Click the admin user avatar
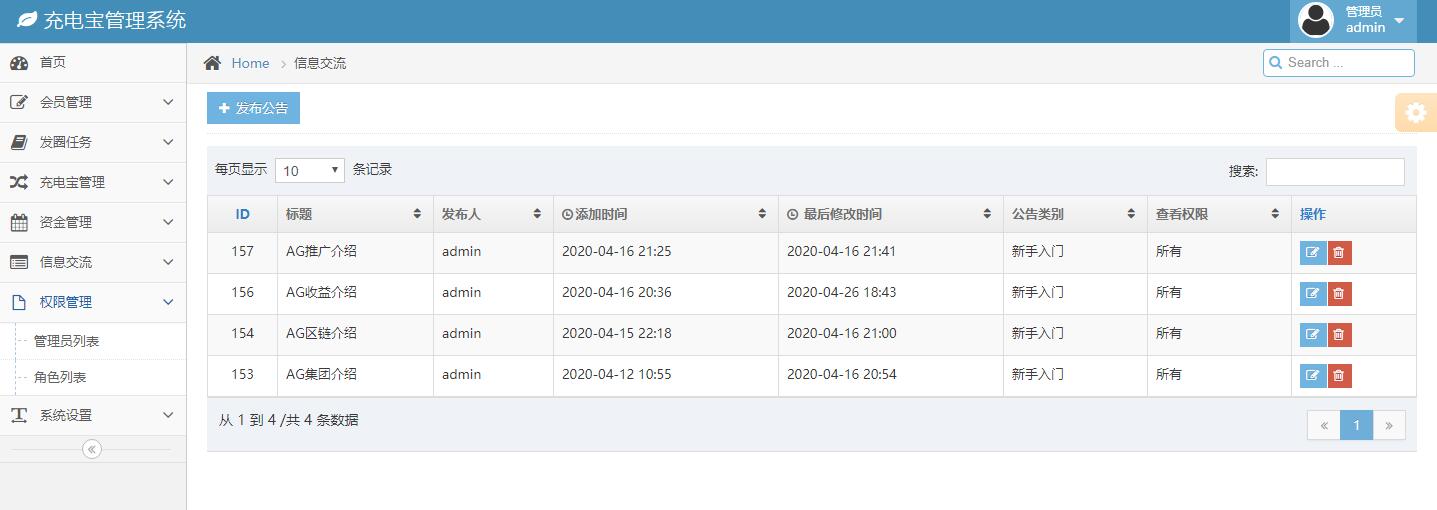The image size is (1437, 510). (x=1315, y=20)
